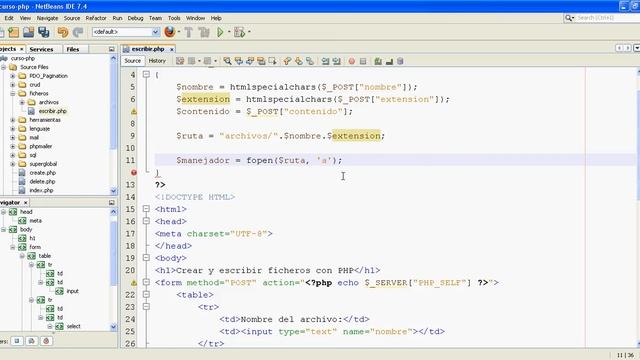
Task: Toggle Highlight Search icon in editor toolbar
Action: pos(261,61)
